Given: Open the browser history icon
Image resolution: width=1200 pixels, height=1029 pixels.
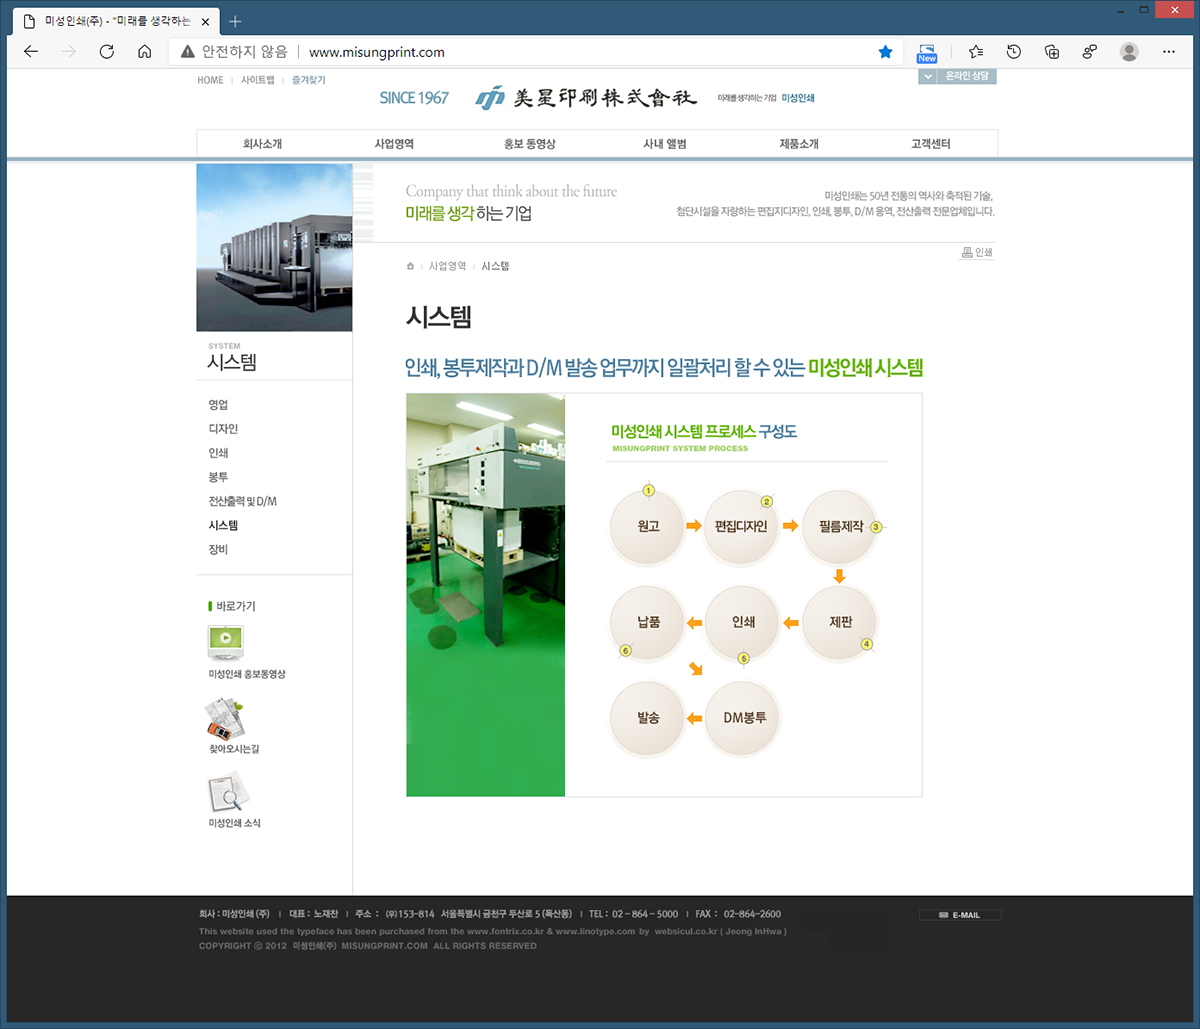Looking at the screenshot, I should pos(1014,52).
